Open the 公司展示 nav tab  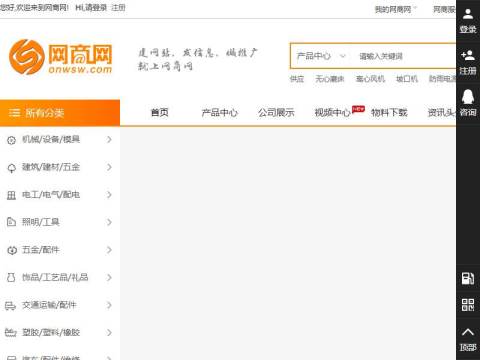point(276,113)
